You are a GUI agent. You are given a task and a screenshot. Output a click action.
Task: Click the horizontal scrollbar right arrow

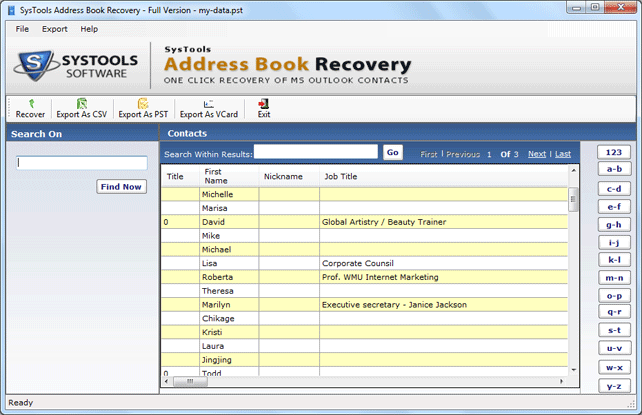click(x=562, y=381)
